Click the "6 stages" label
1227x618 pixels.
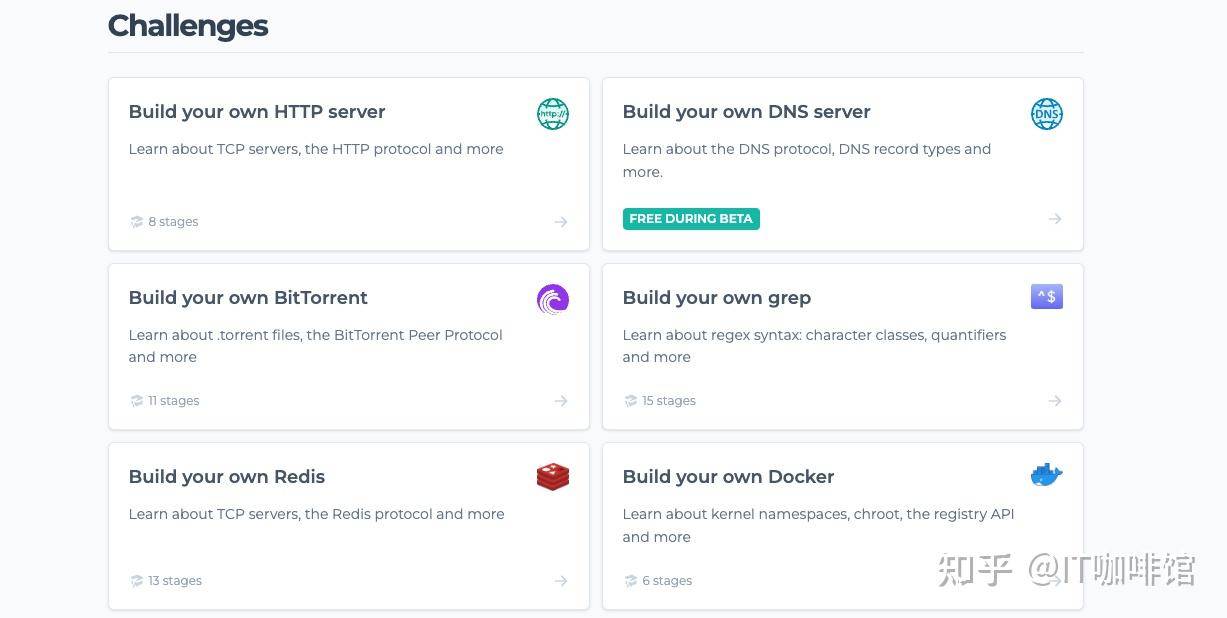pyautogui.click(x=667, y=581)
